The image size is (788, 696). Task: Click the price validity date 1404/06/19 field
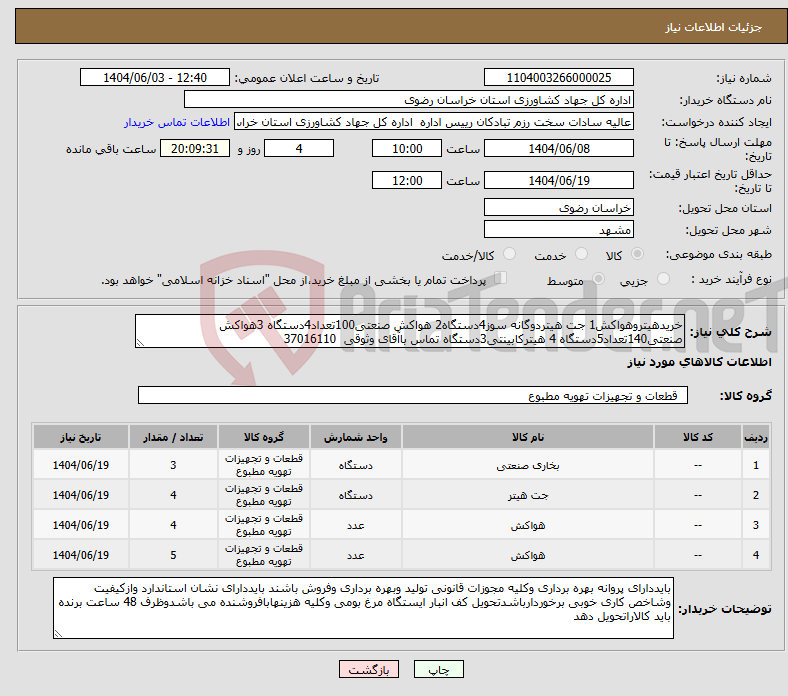[x=558, y=180]
